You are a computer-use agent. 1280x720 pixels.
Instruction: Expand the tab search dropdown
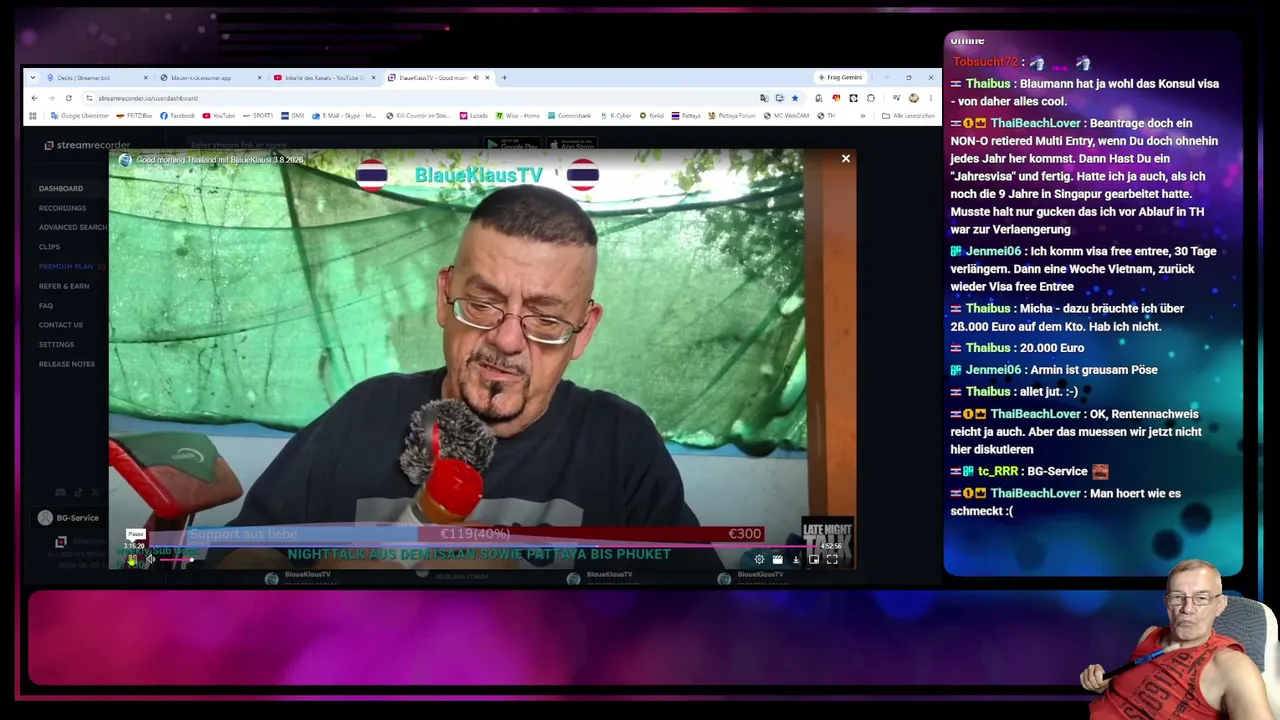[33, 78]
